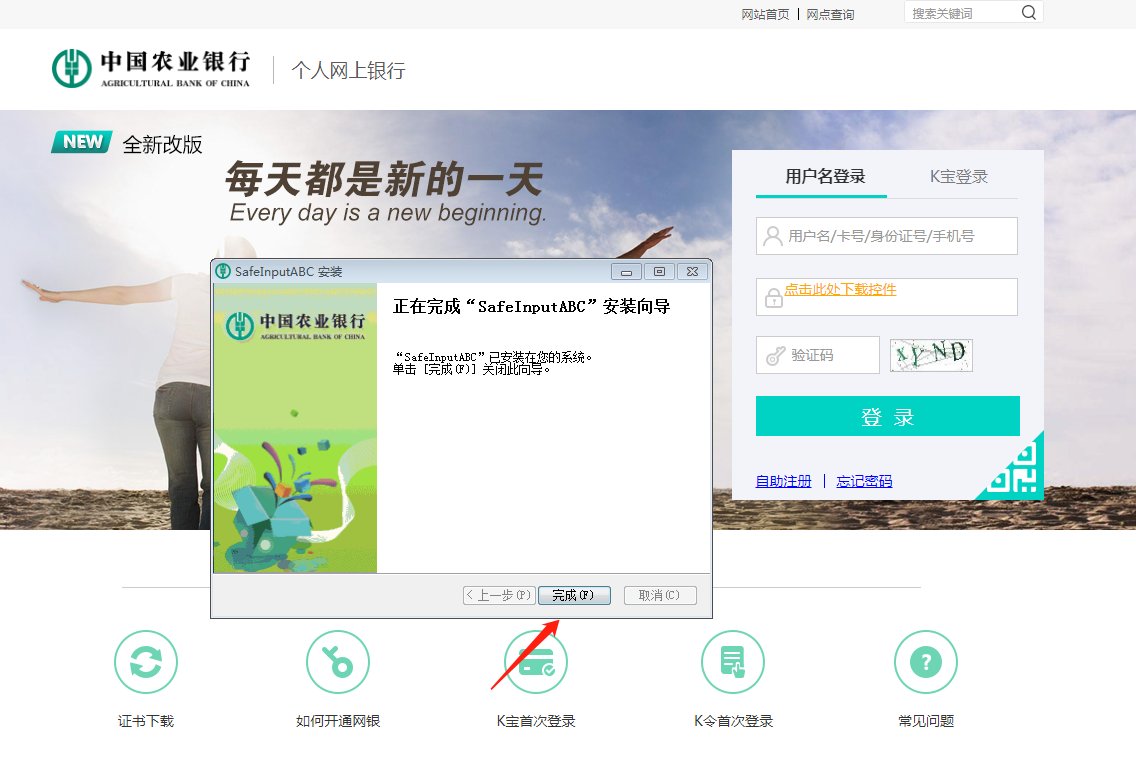Switch to the K宝登录 tab
1136x760 pixels.
tap(959, 176)
